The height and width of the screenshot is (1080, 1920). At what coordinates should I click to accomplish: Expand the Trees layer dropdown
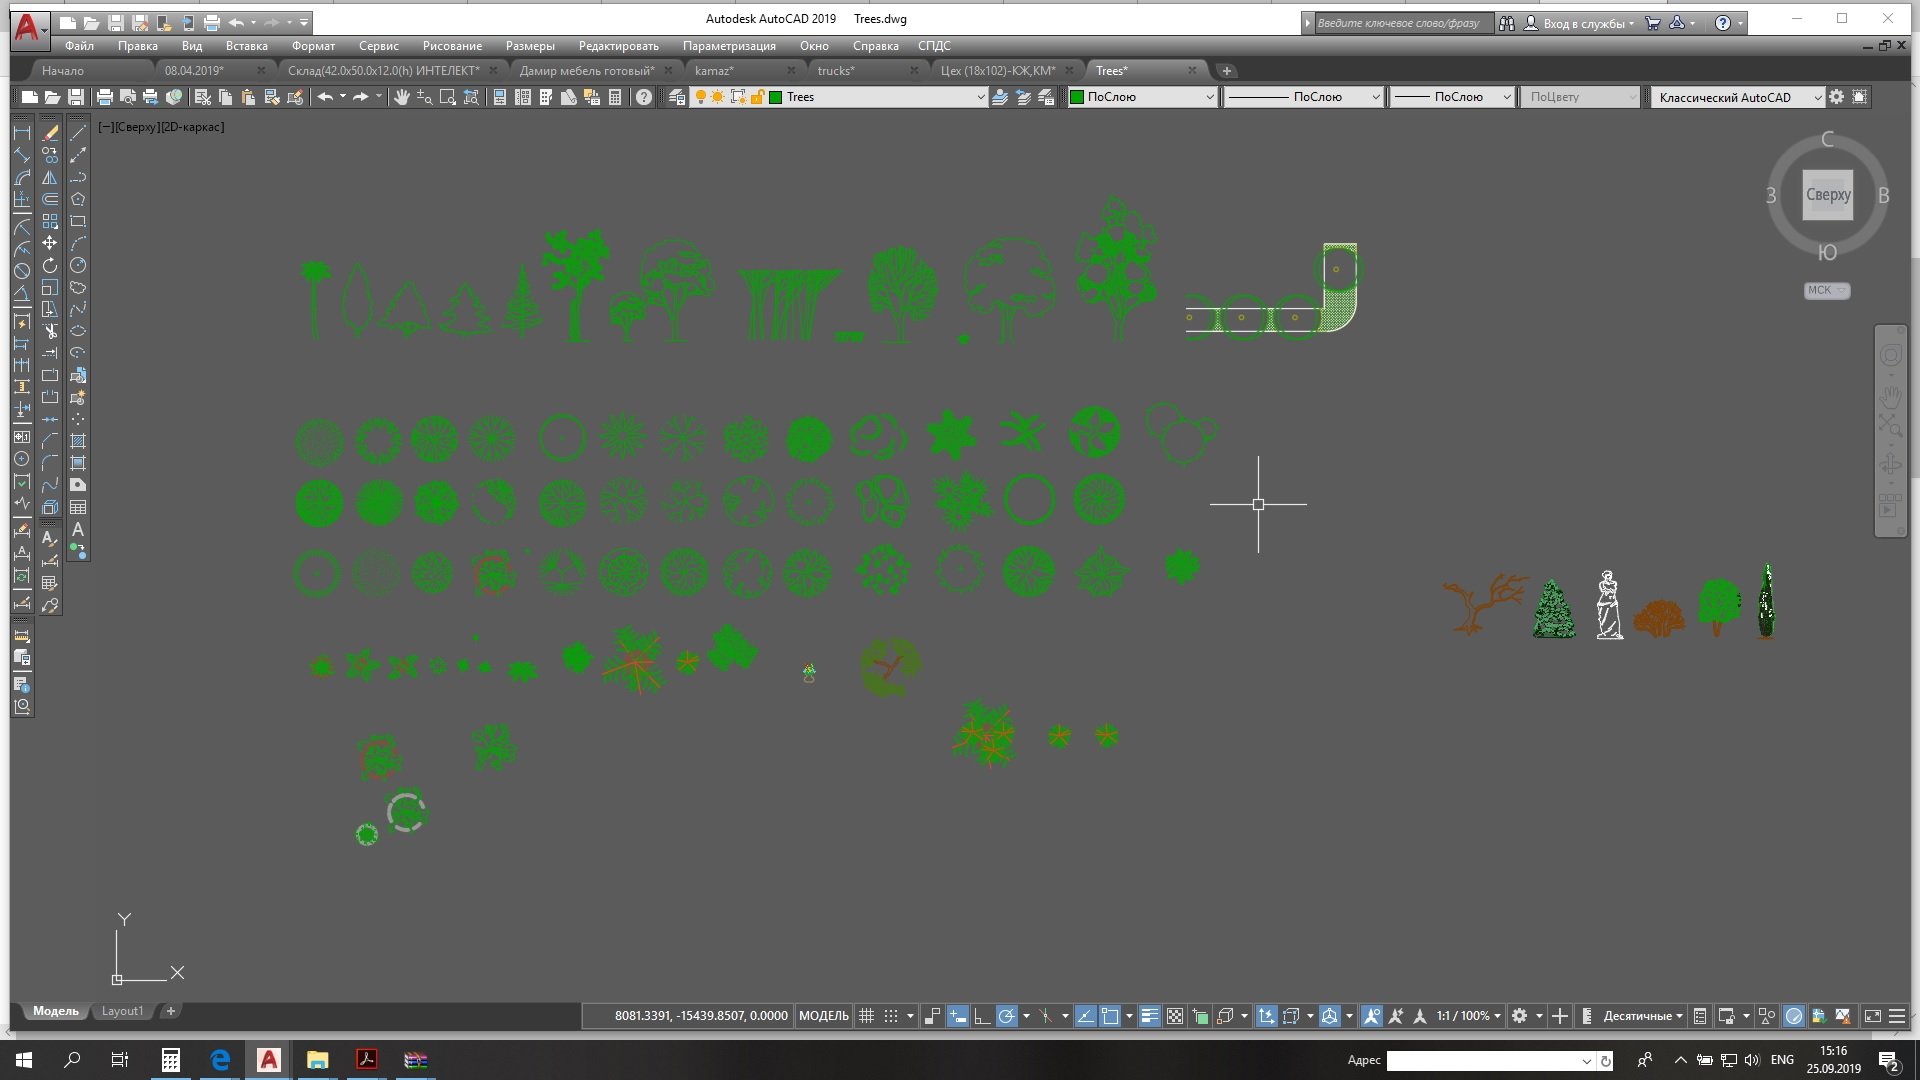tap(980, 97)
